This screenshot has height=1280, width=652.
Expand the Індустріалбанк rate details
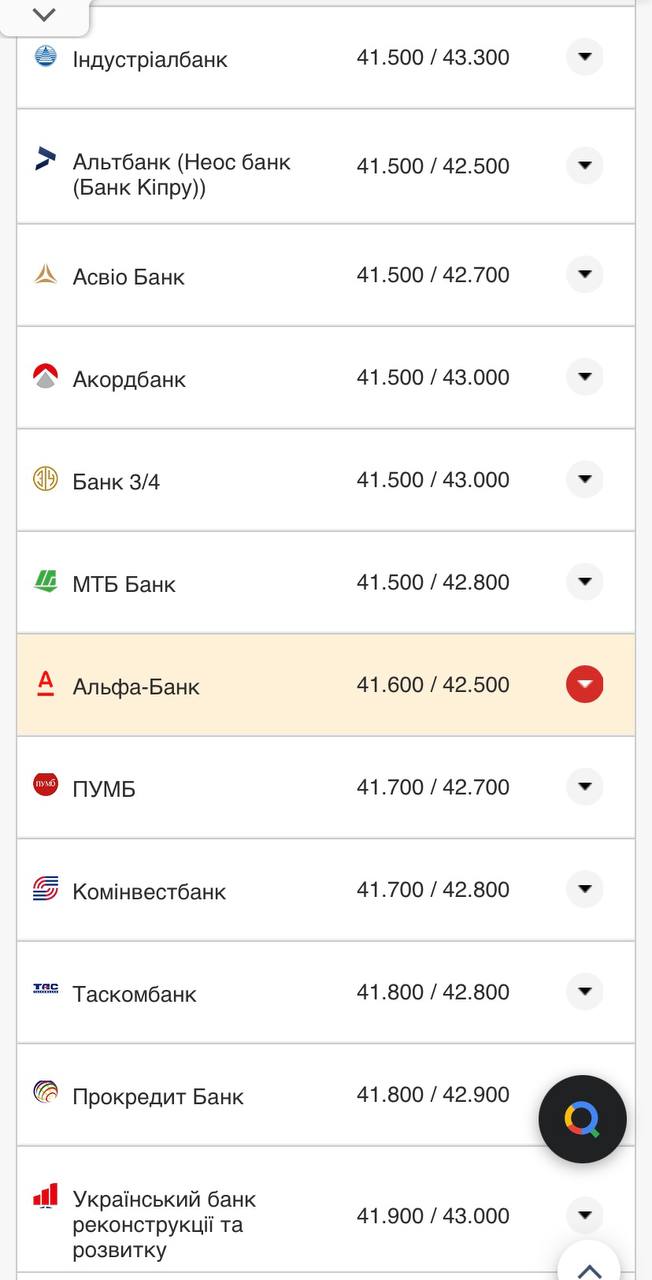point(584,57)
